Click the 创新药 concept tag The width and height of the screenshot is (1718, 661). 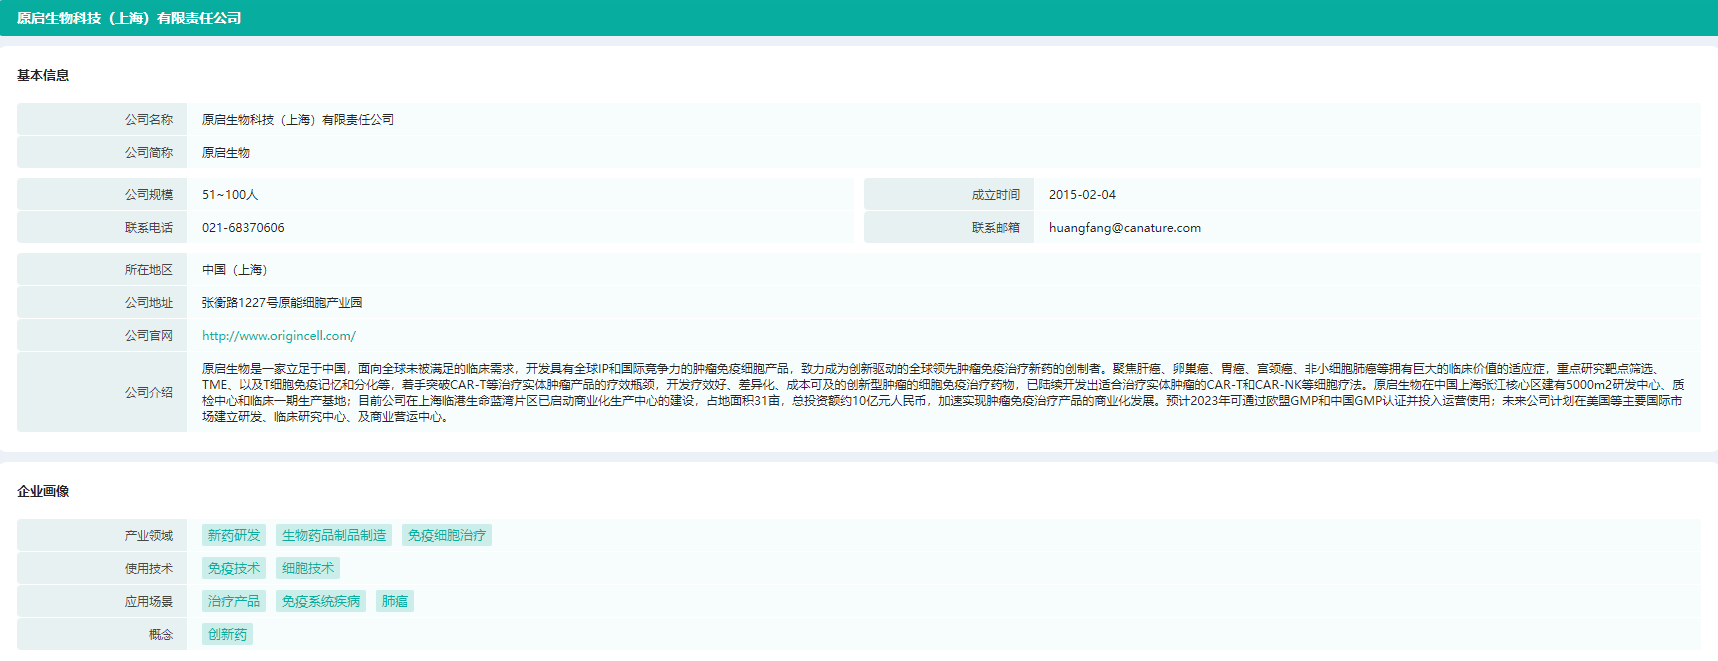227,635
